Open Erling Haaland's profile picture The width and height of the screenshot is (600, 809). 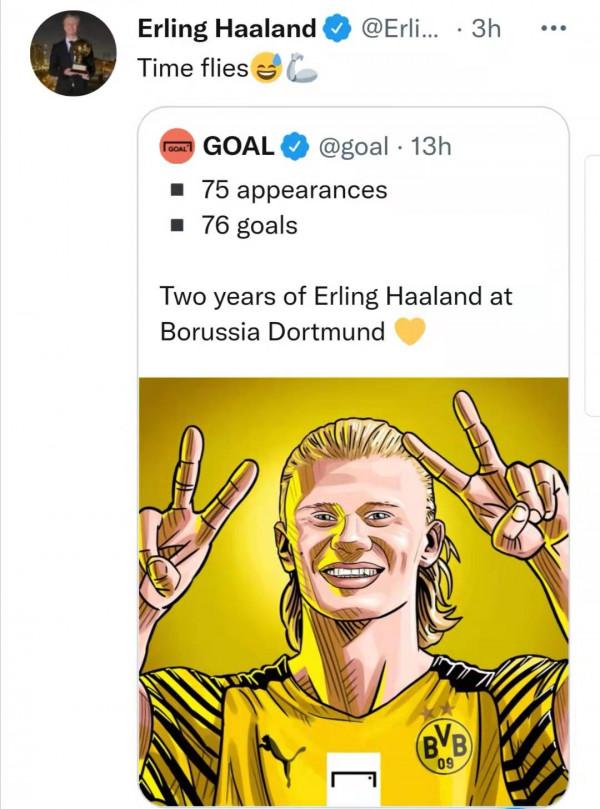point(73,55)
